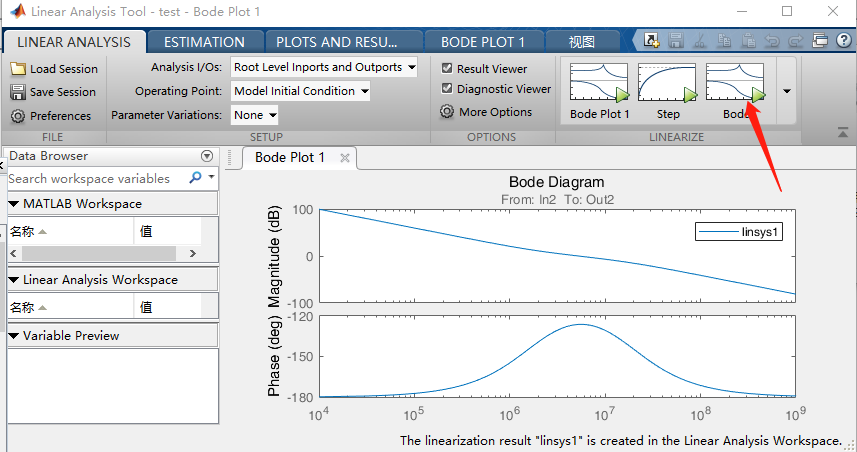Linearize with the new Bode plot thumbnail
857x452 pixels.
[x=735, y=82]
